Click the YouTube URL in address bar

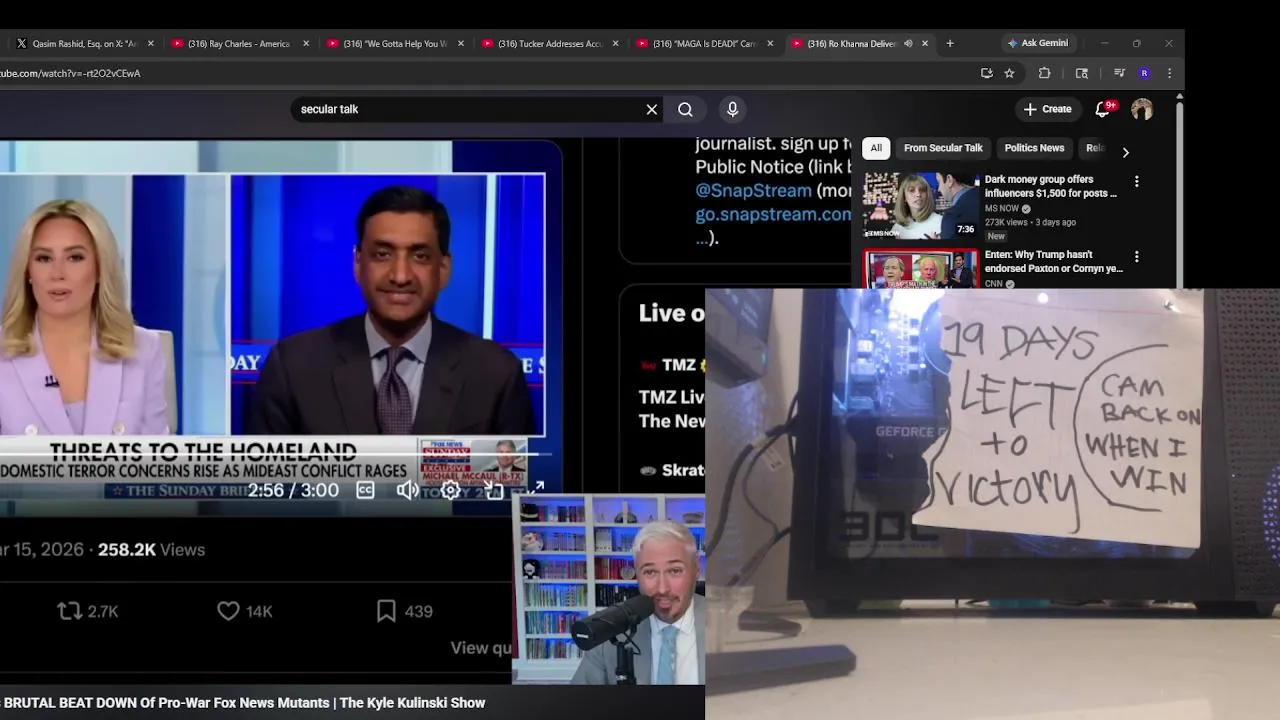click(x=70, y=73)
